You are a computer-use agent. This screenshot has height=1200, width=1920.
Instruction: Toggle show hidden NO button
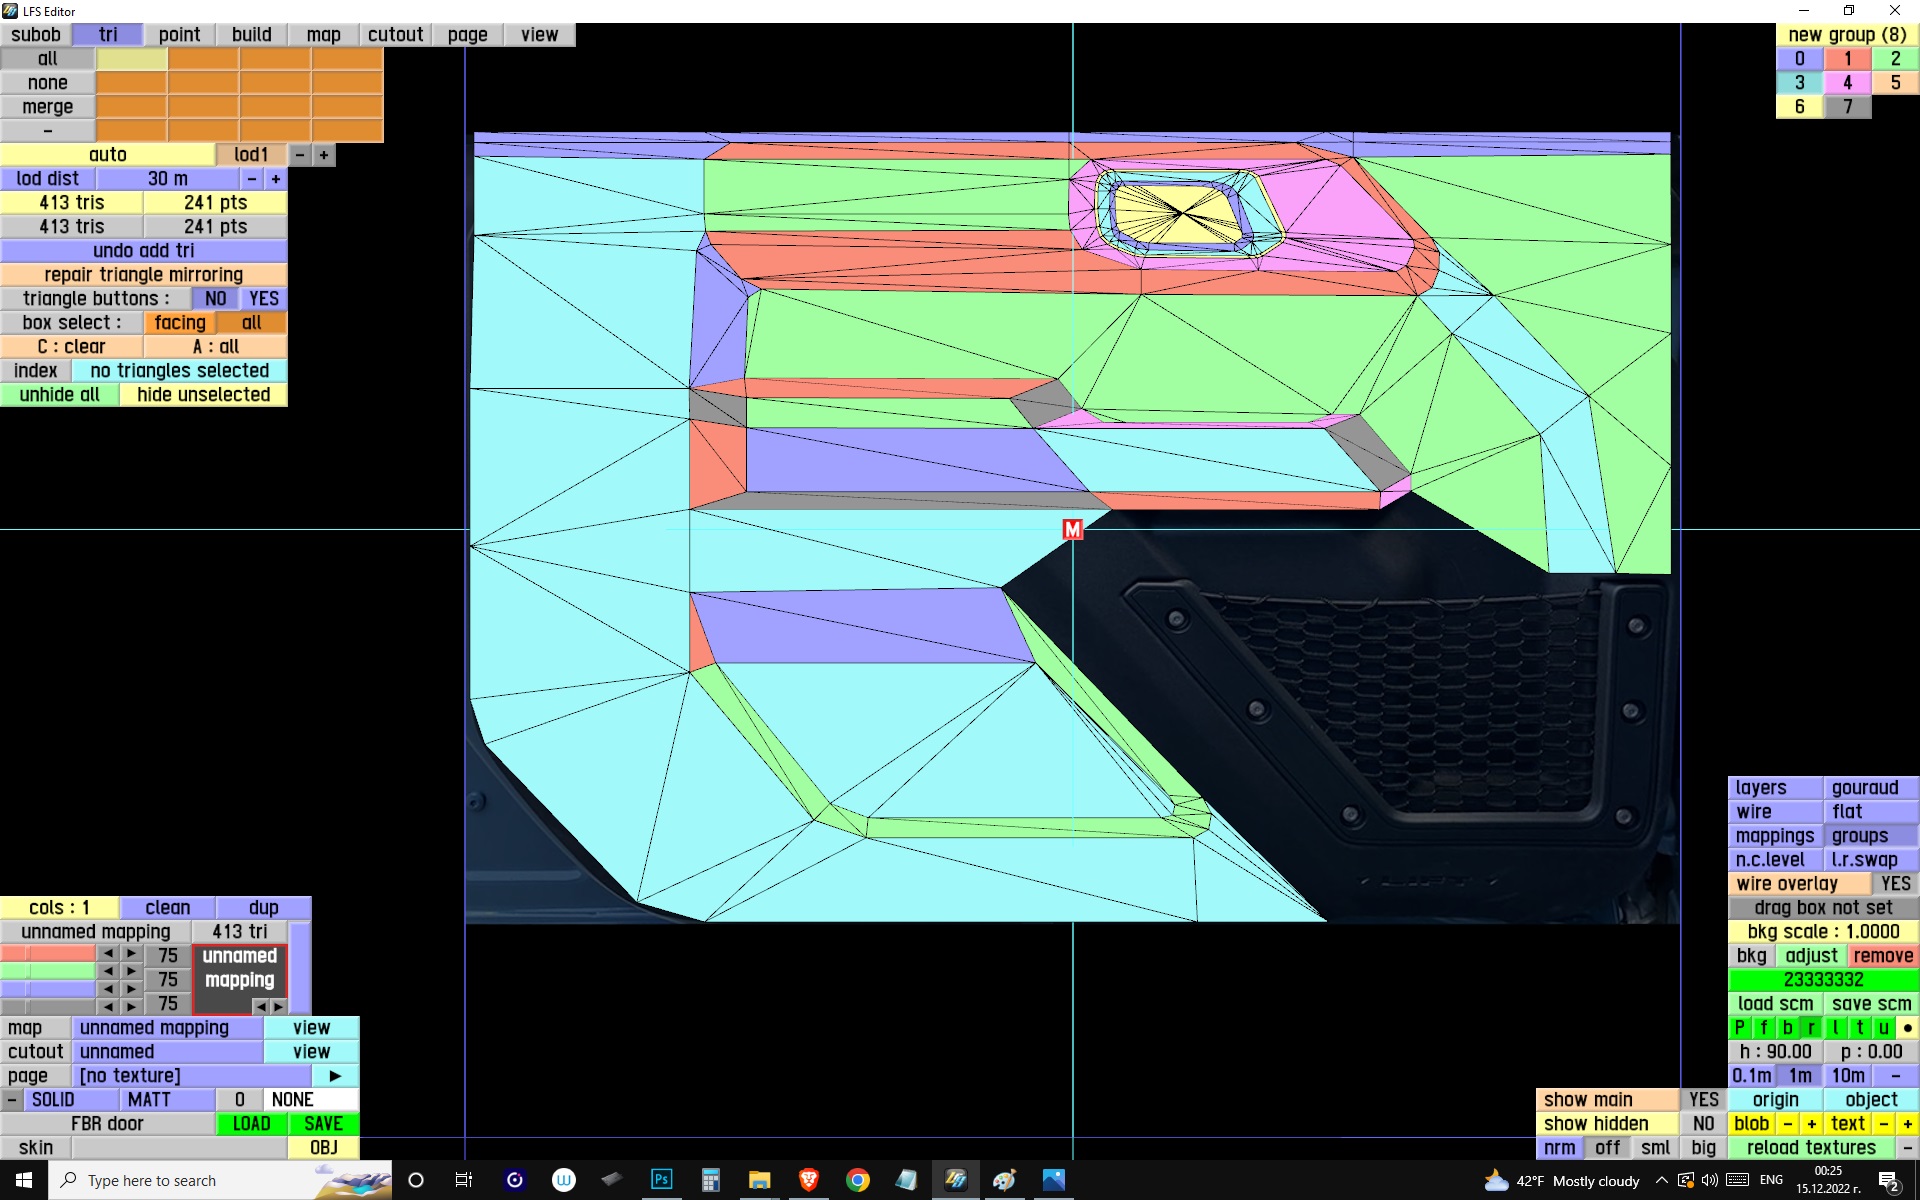tap(1703, 1124)
